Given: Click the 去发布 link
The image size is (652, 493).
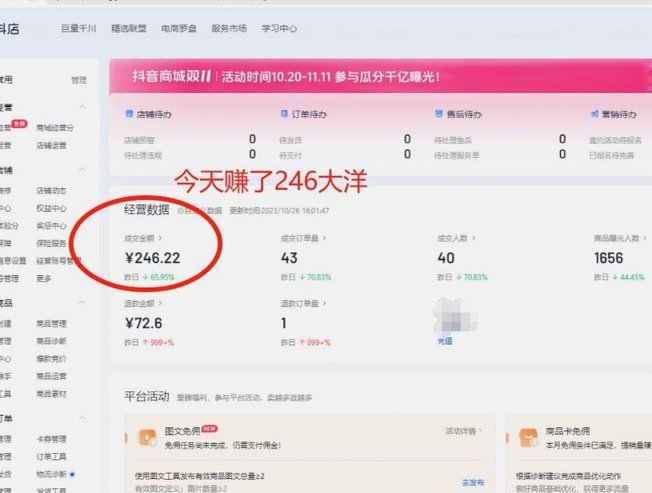Looking at the screenshot, I should pyautogui.click(x=473, y=482).
